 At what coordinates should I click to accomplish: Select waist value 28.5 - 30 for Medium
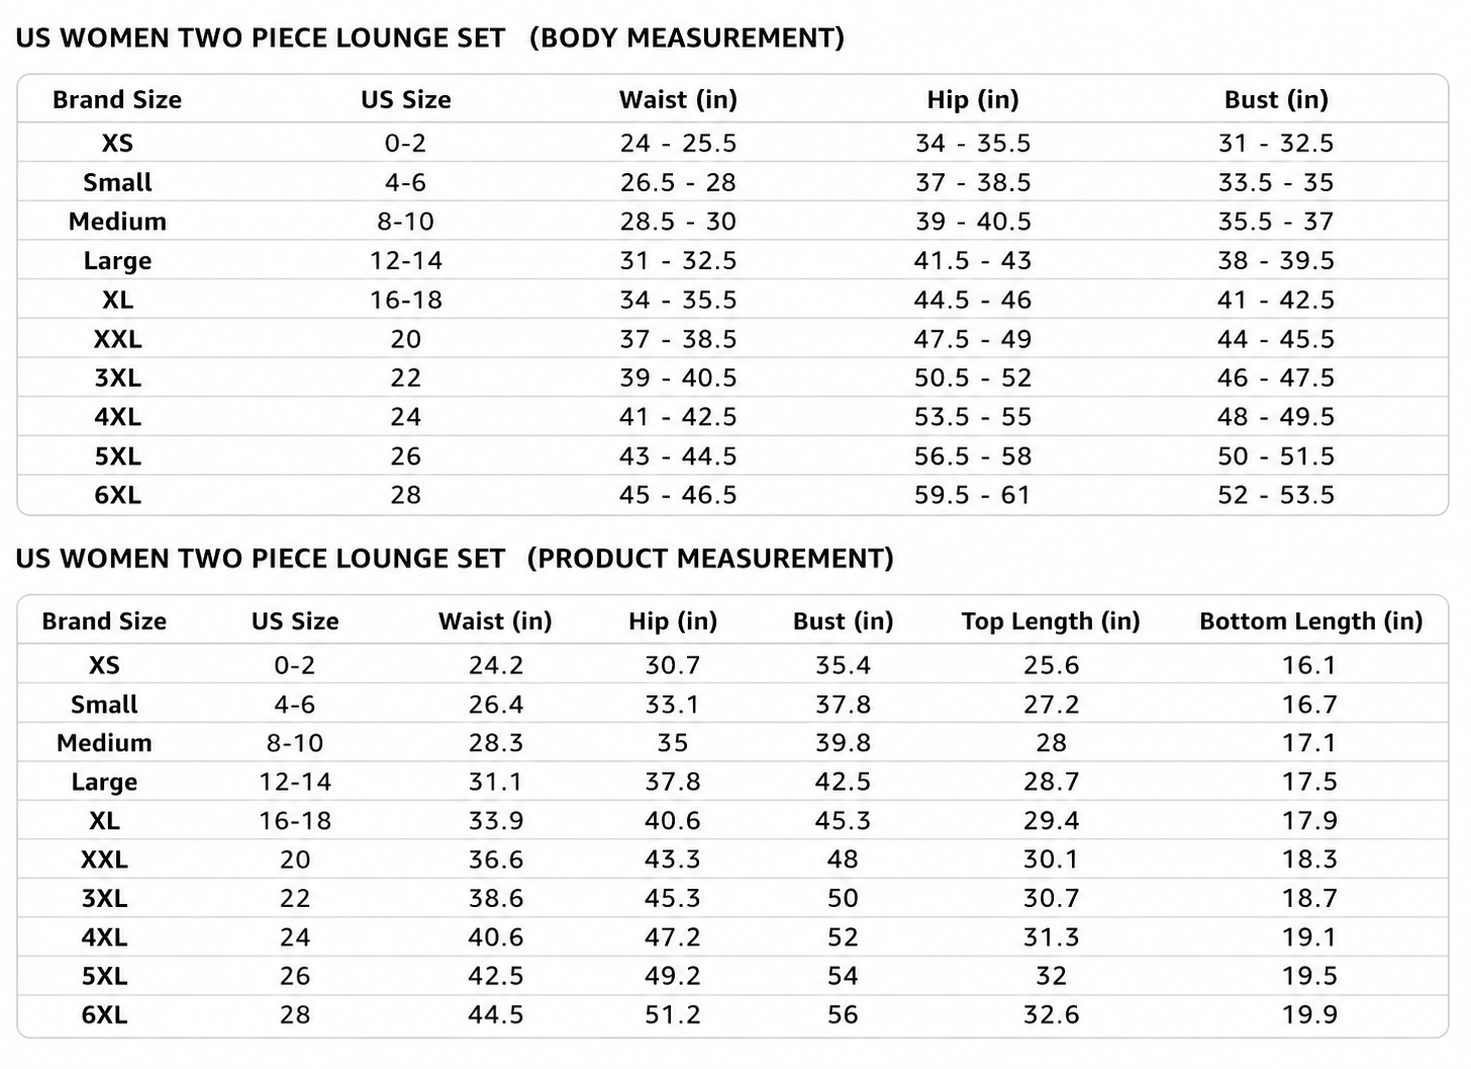click(678, 221)
